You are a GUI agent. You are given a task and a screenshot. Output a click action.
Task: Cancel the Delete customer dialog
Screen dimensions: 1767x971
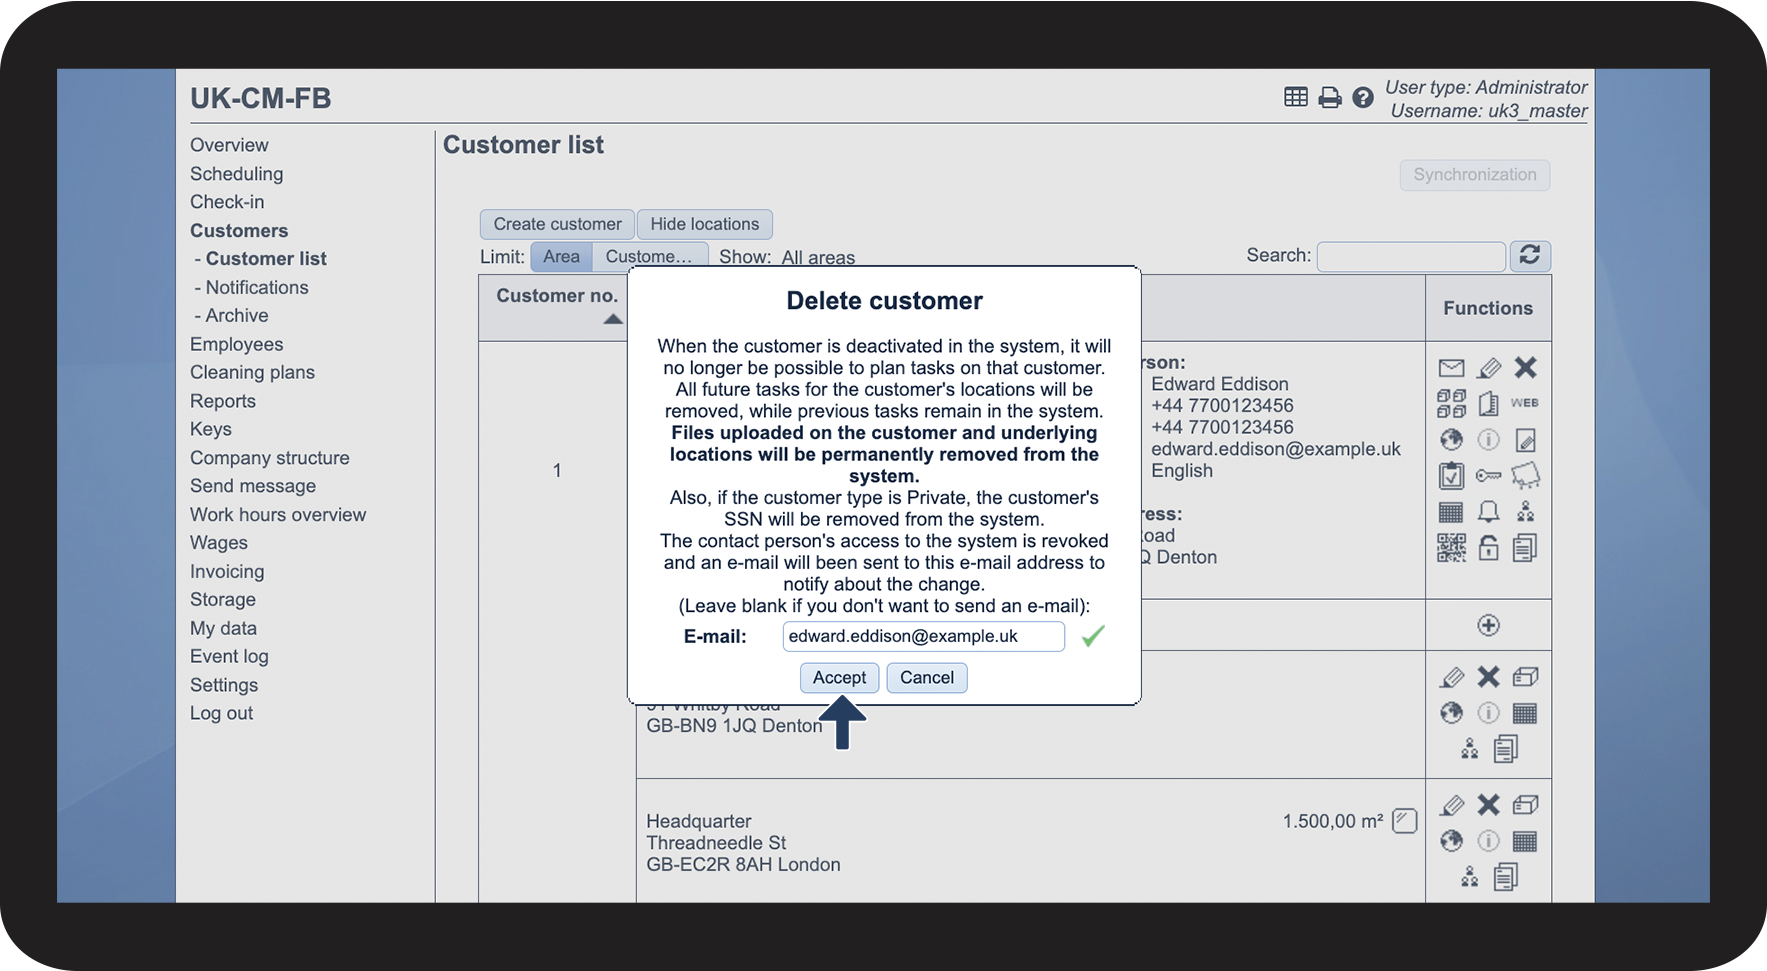click(x=926, y=678)
